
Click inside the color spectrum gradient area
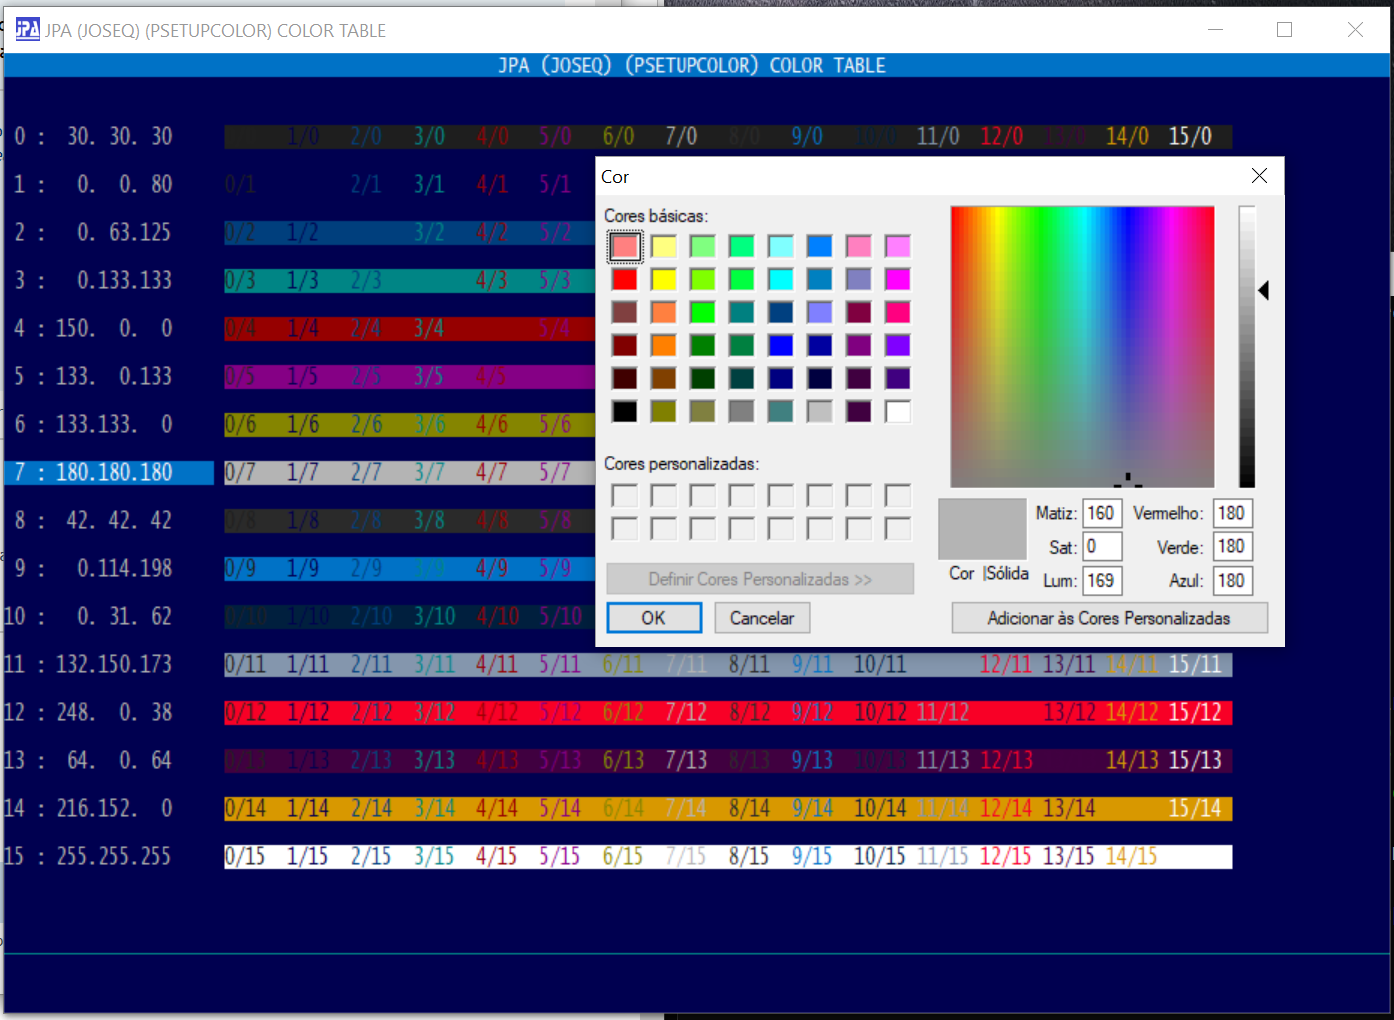tap(1082, 346)
